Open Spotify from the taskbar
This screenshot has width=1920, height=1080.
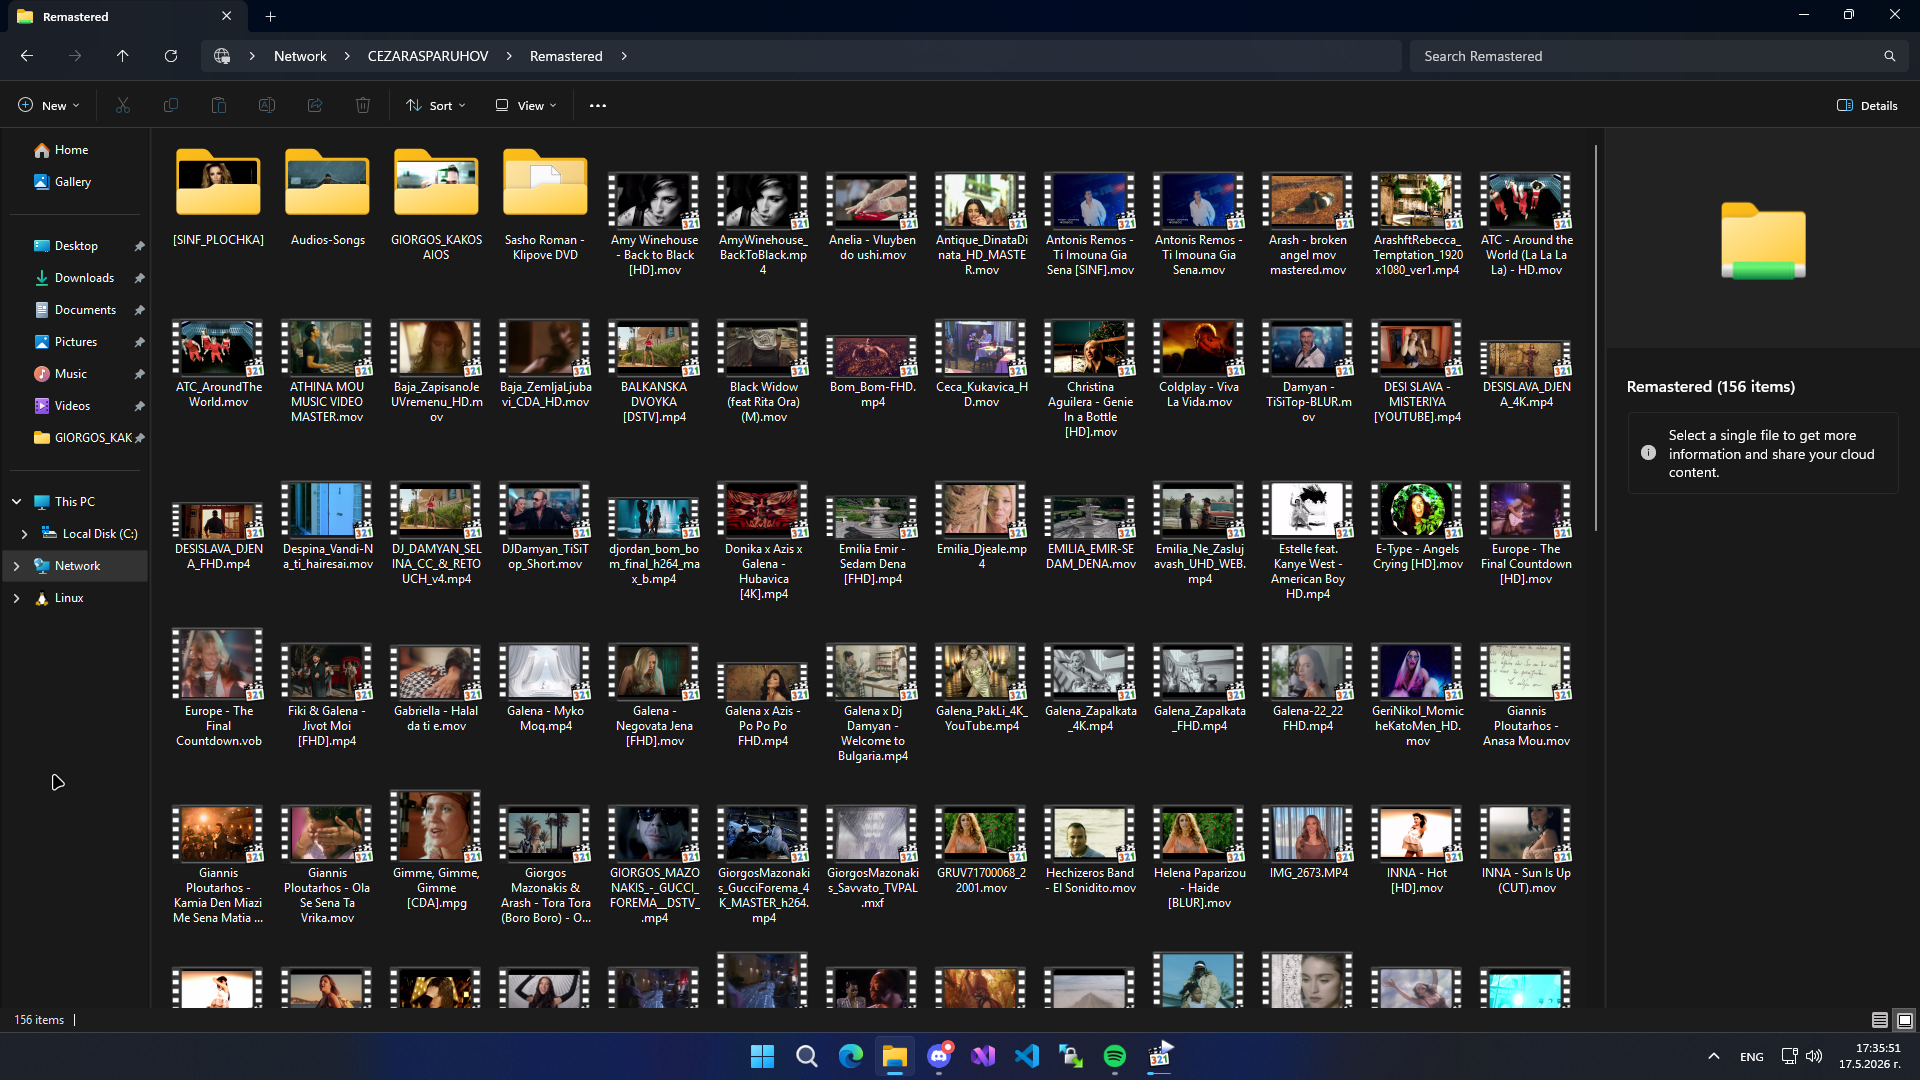point(1115,1056)
